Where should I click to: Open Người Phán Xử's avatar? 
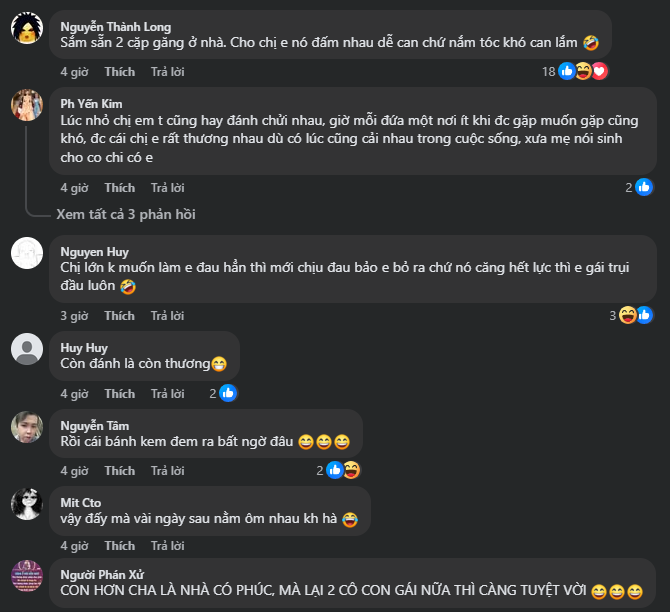(26, 577)
